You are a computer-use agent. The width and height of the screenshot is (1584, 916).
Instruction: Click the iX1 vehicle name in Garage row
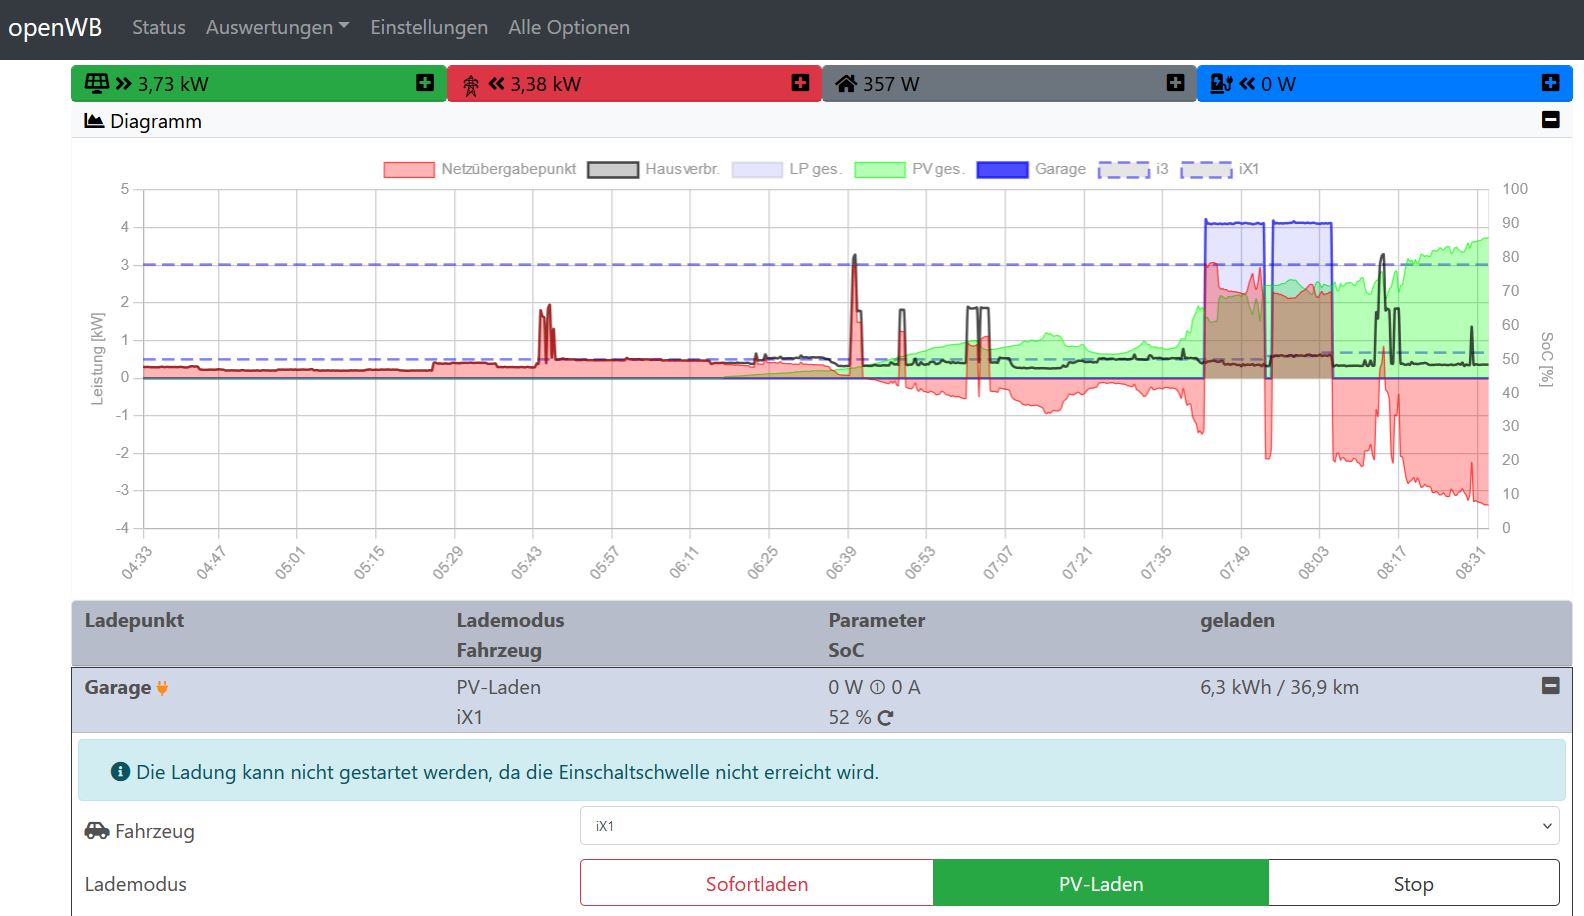[x=470, y=718]
